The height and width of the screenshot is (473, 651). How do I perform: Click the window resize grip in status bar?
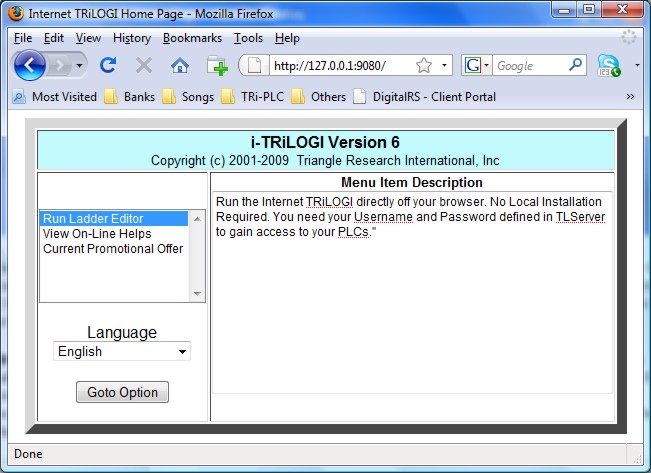(637, 458)
